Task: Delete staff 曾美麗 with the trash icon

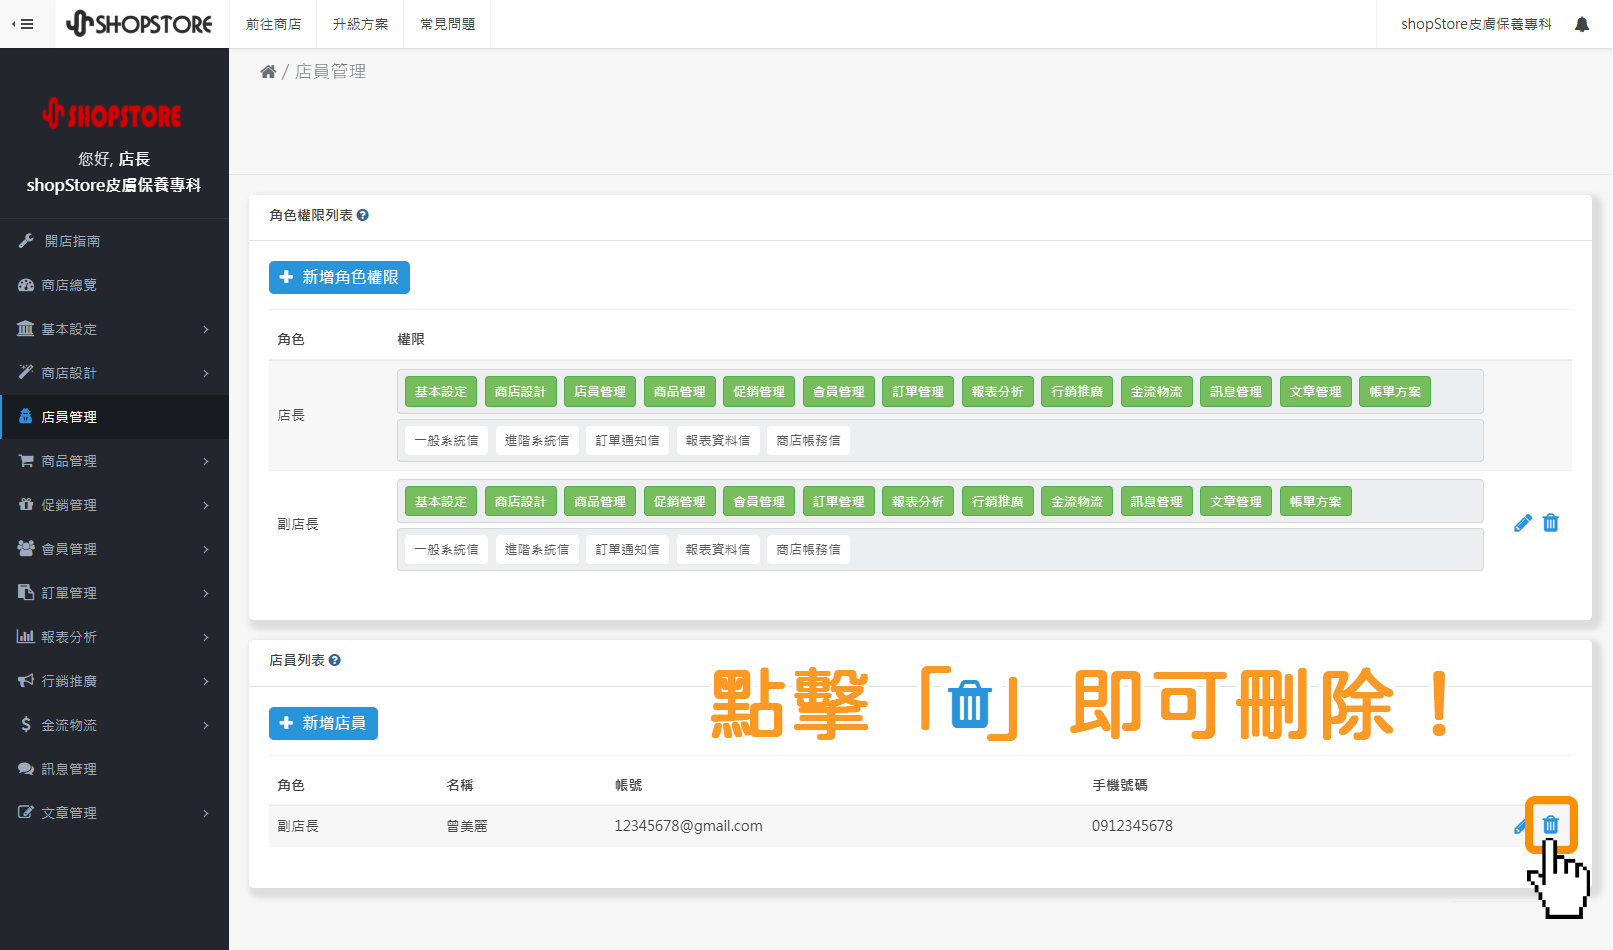Action: [1551, 825]
